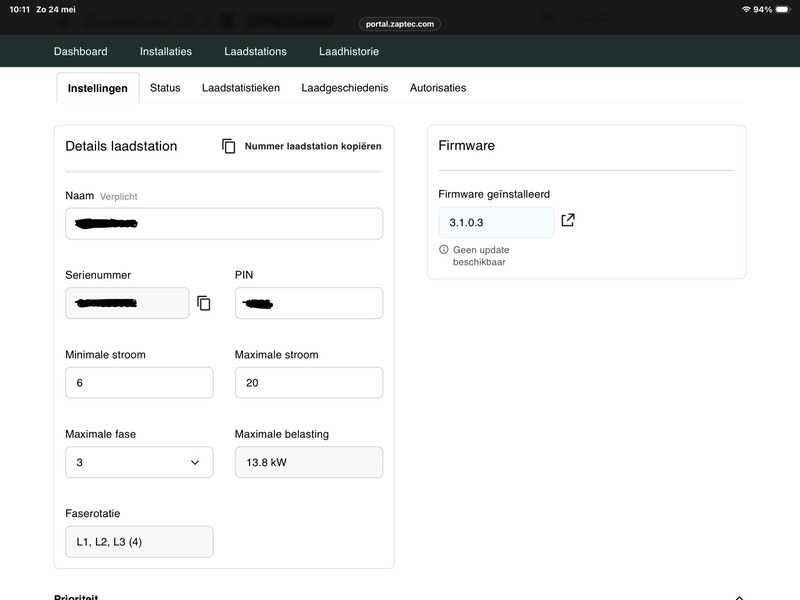
Task: Tap the Wi-Fi status icon
Action: point(746,9)
